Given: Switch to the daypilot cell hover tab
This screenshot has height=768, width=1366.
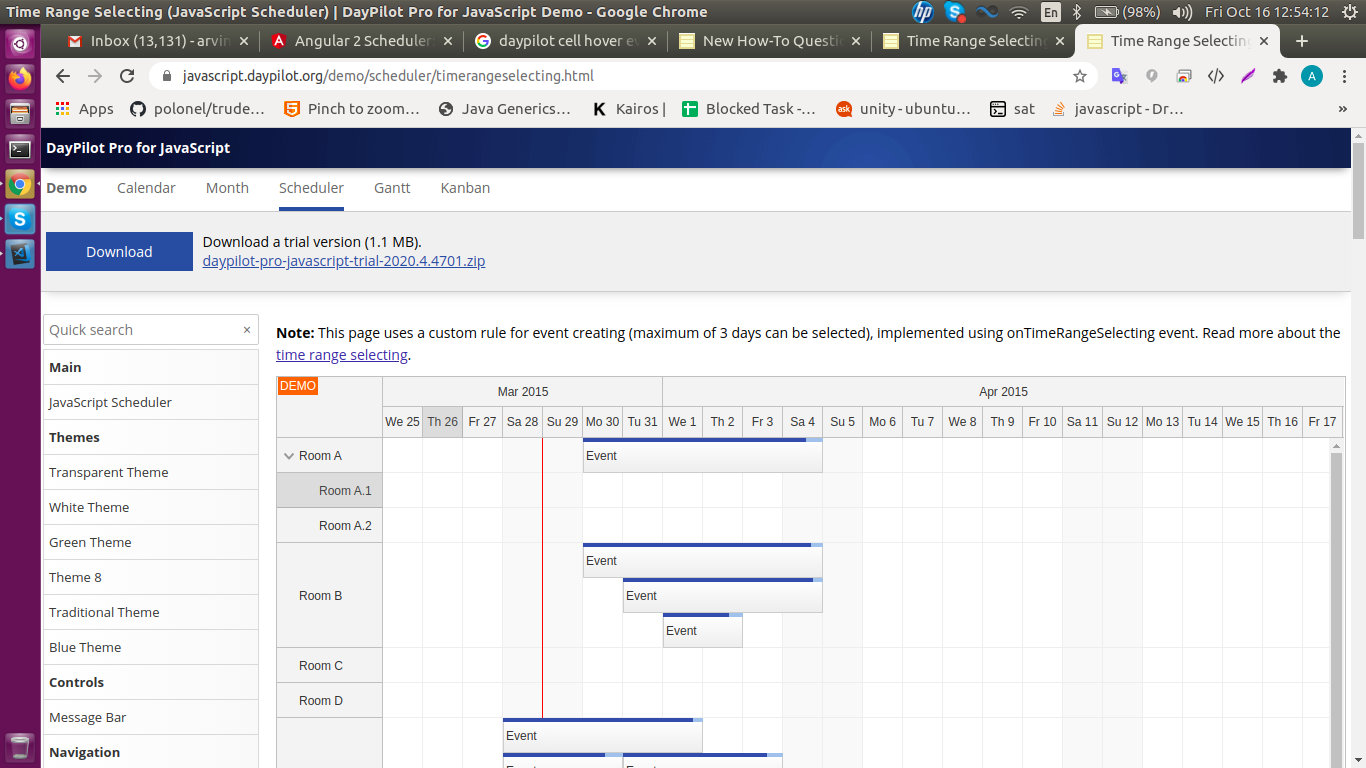Looking at the screenshot, I should tap(566, 41).
